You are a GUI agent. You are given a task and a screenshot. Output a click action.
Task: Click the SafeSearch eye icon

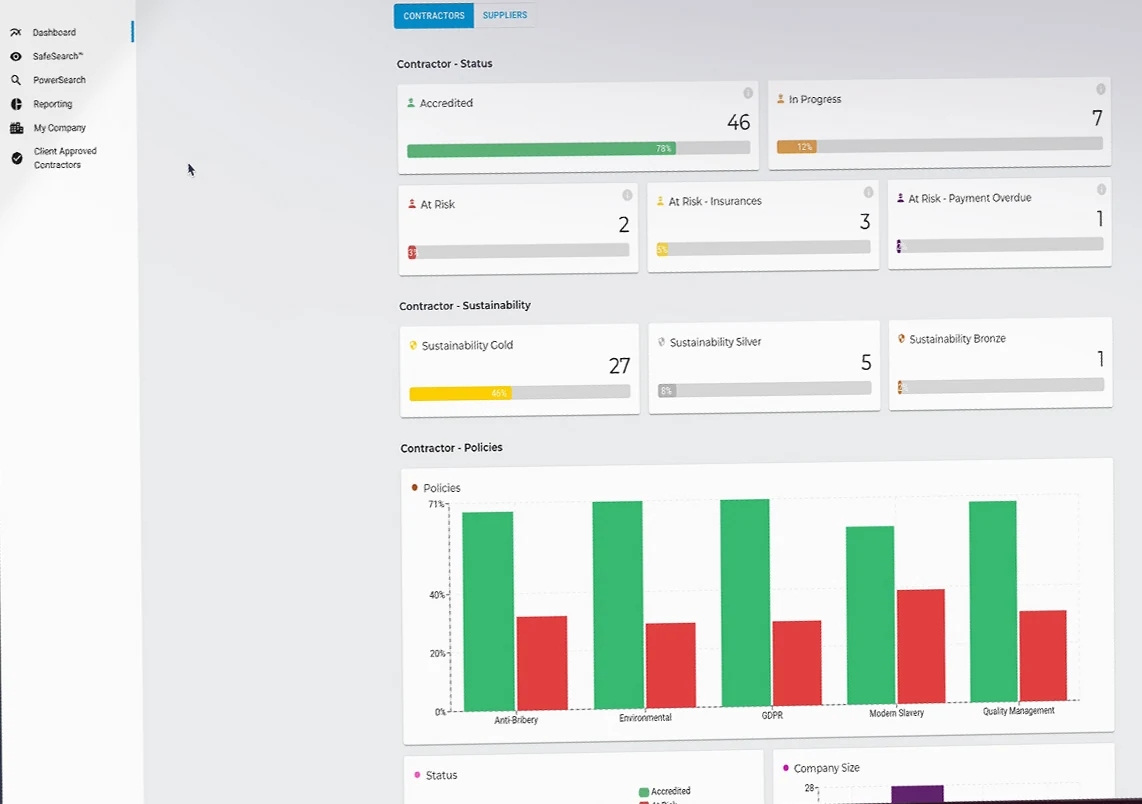point(15,56)
